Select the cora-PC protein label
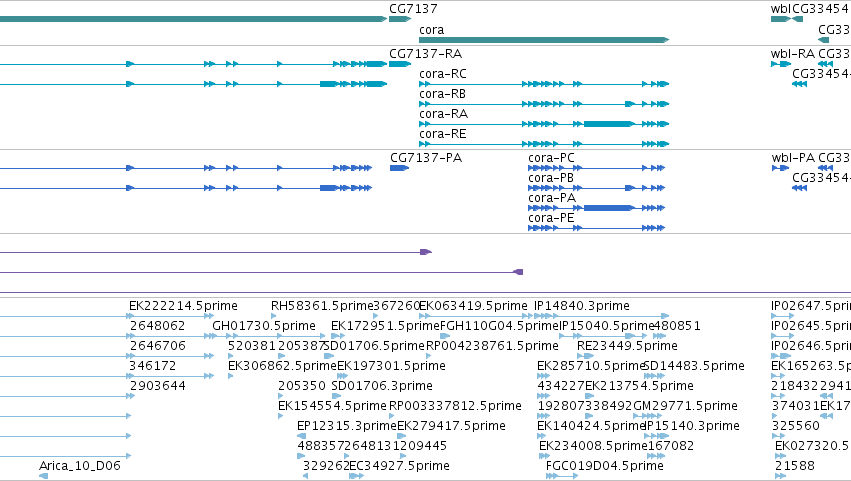851x481 pixels. (x=551, y=158)
